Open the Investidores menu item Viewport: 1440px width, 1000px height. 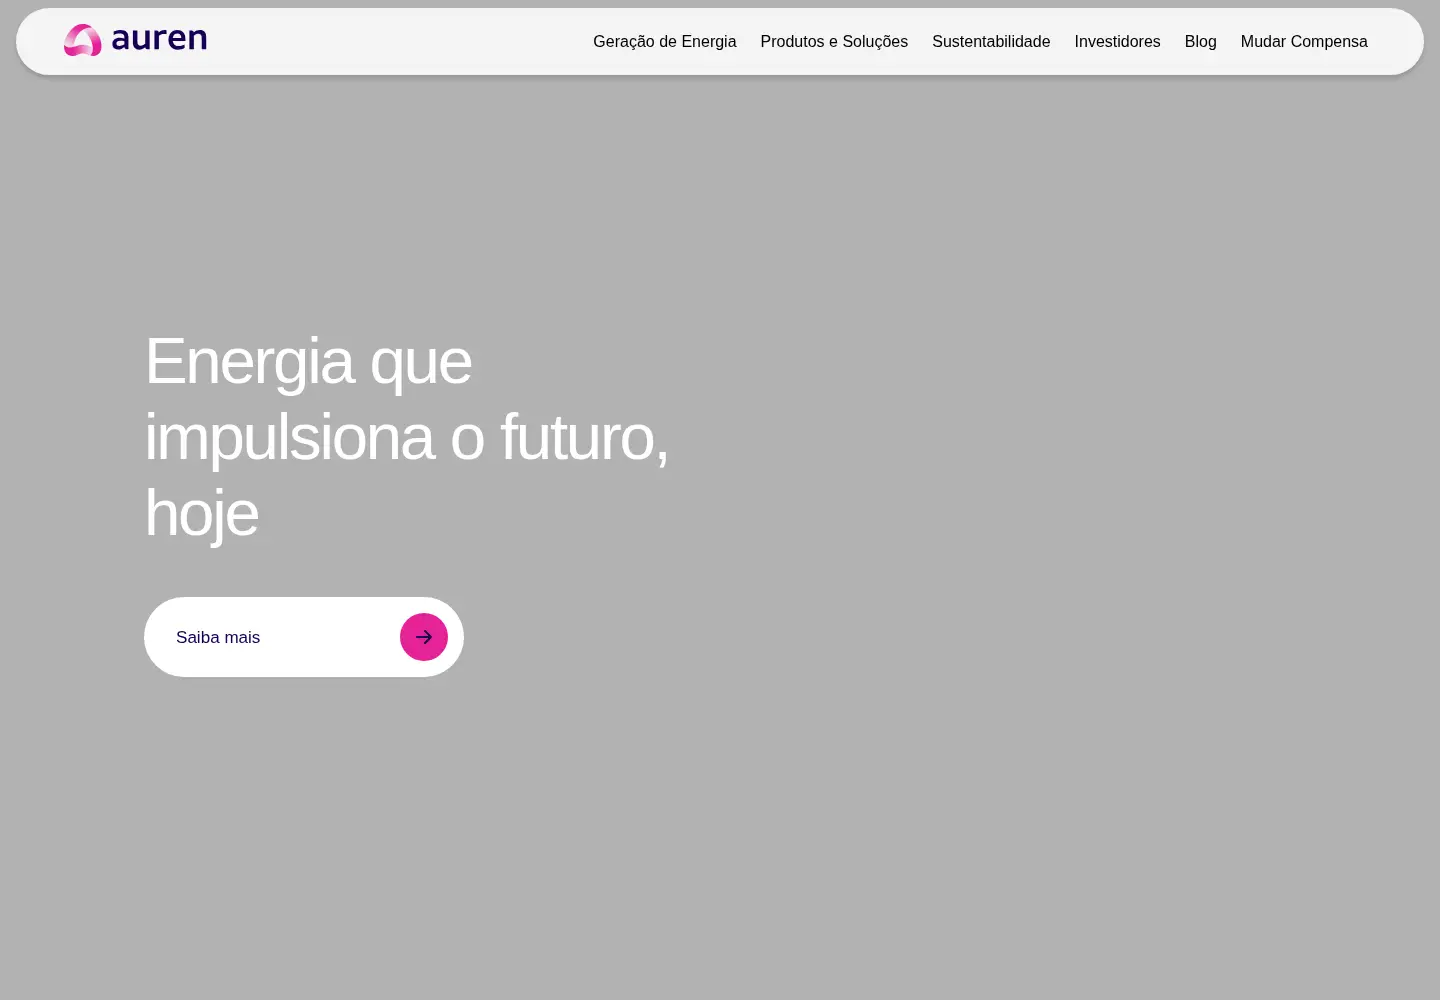1117,41
